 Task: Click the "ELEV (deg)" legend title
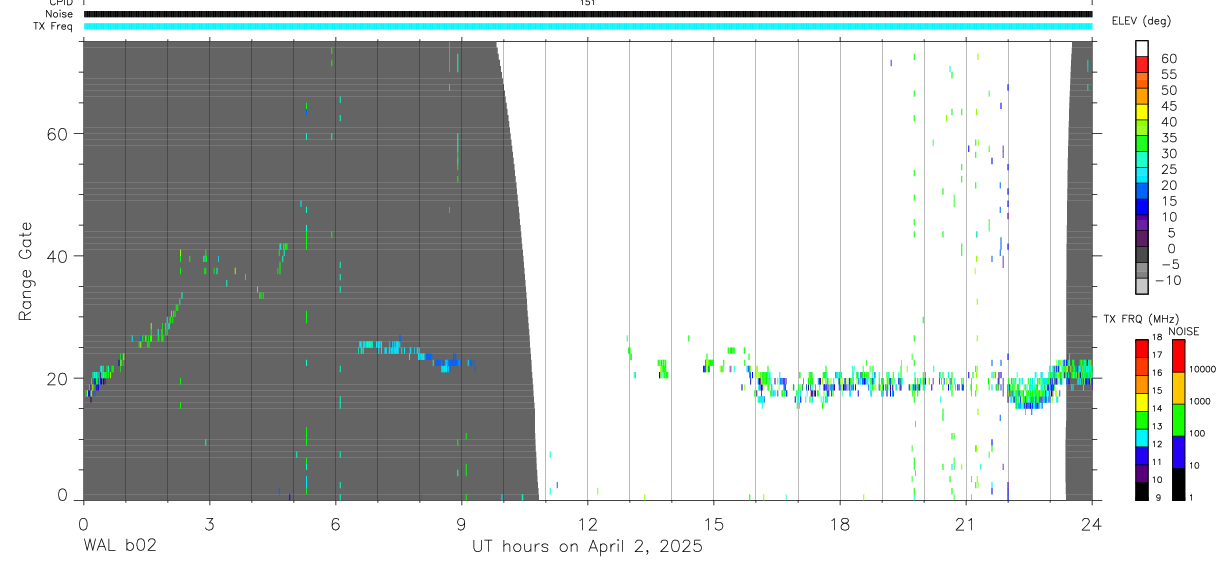click(1141, 21)
